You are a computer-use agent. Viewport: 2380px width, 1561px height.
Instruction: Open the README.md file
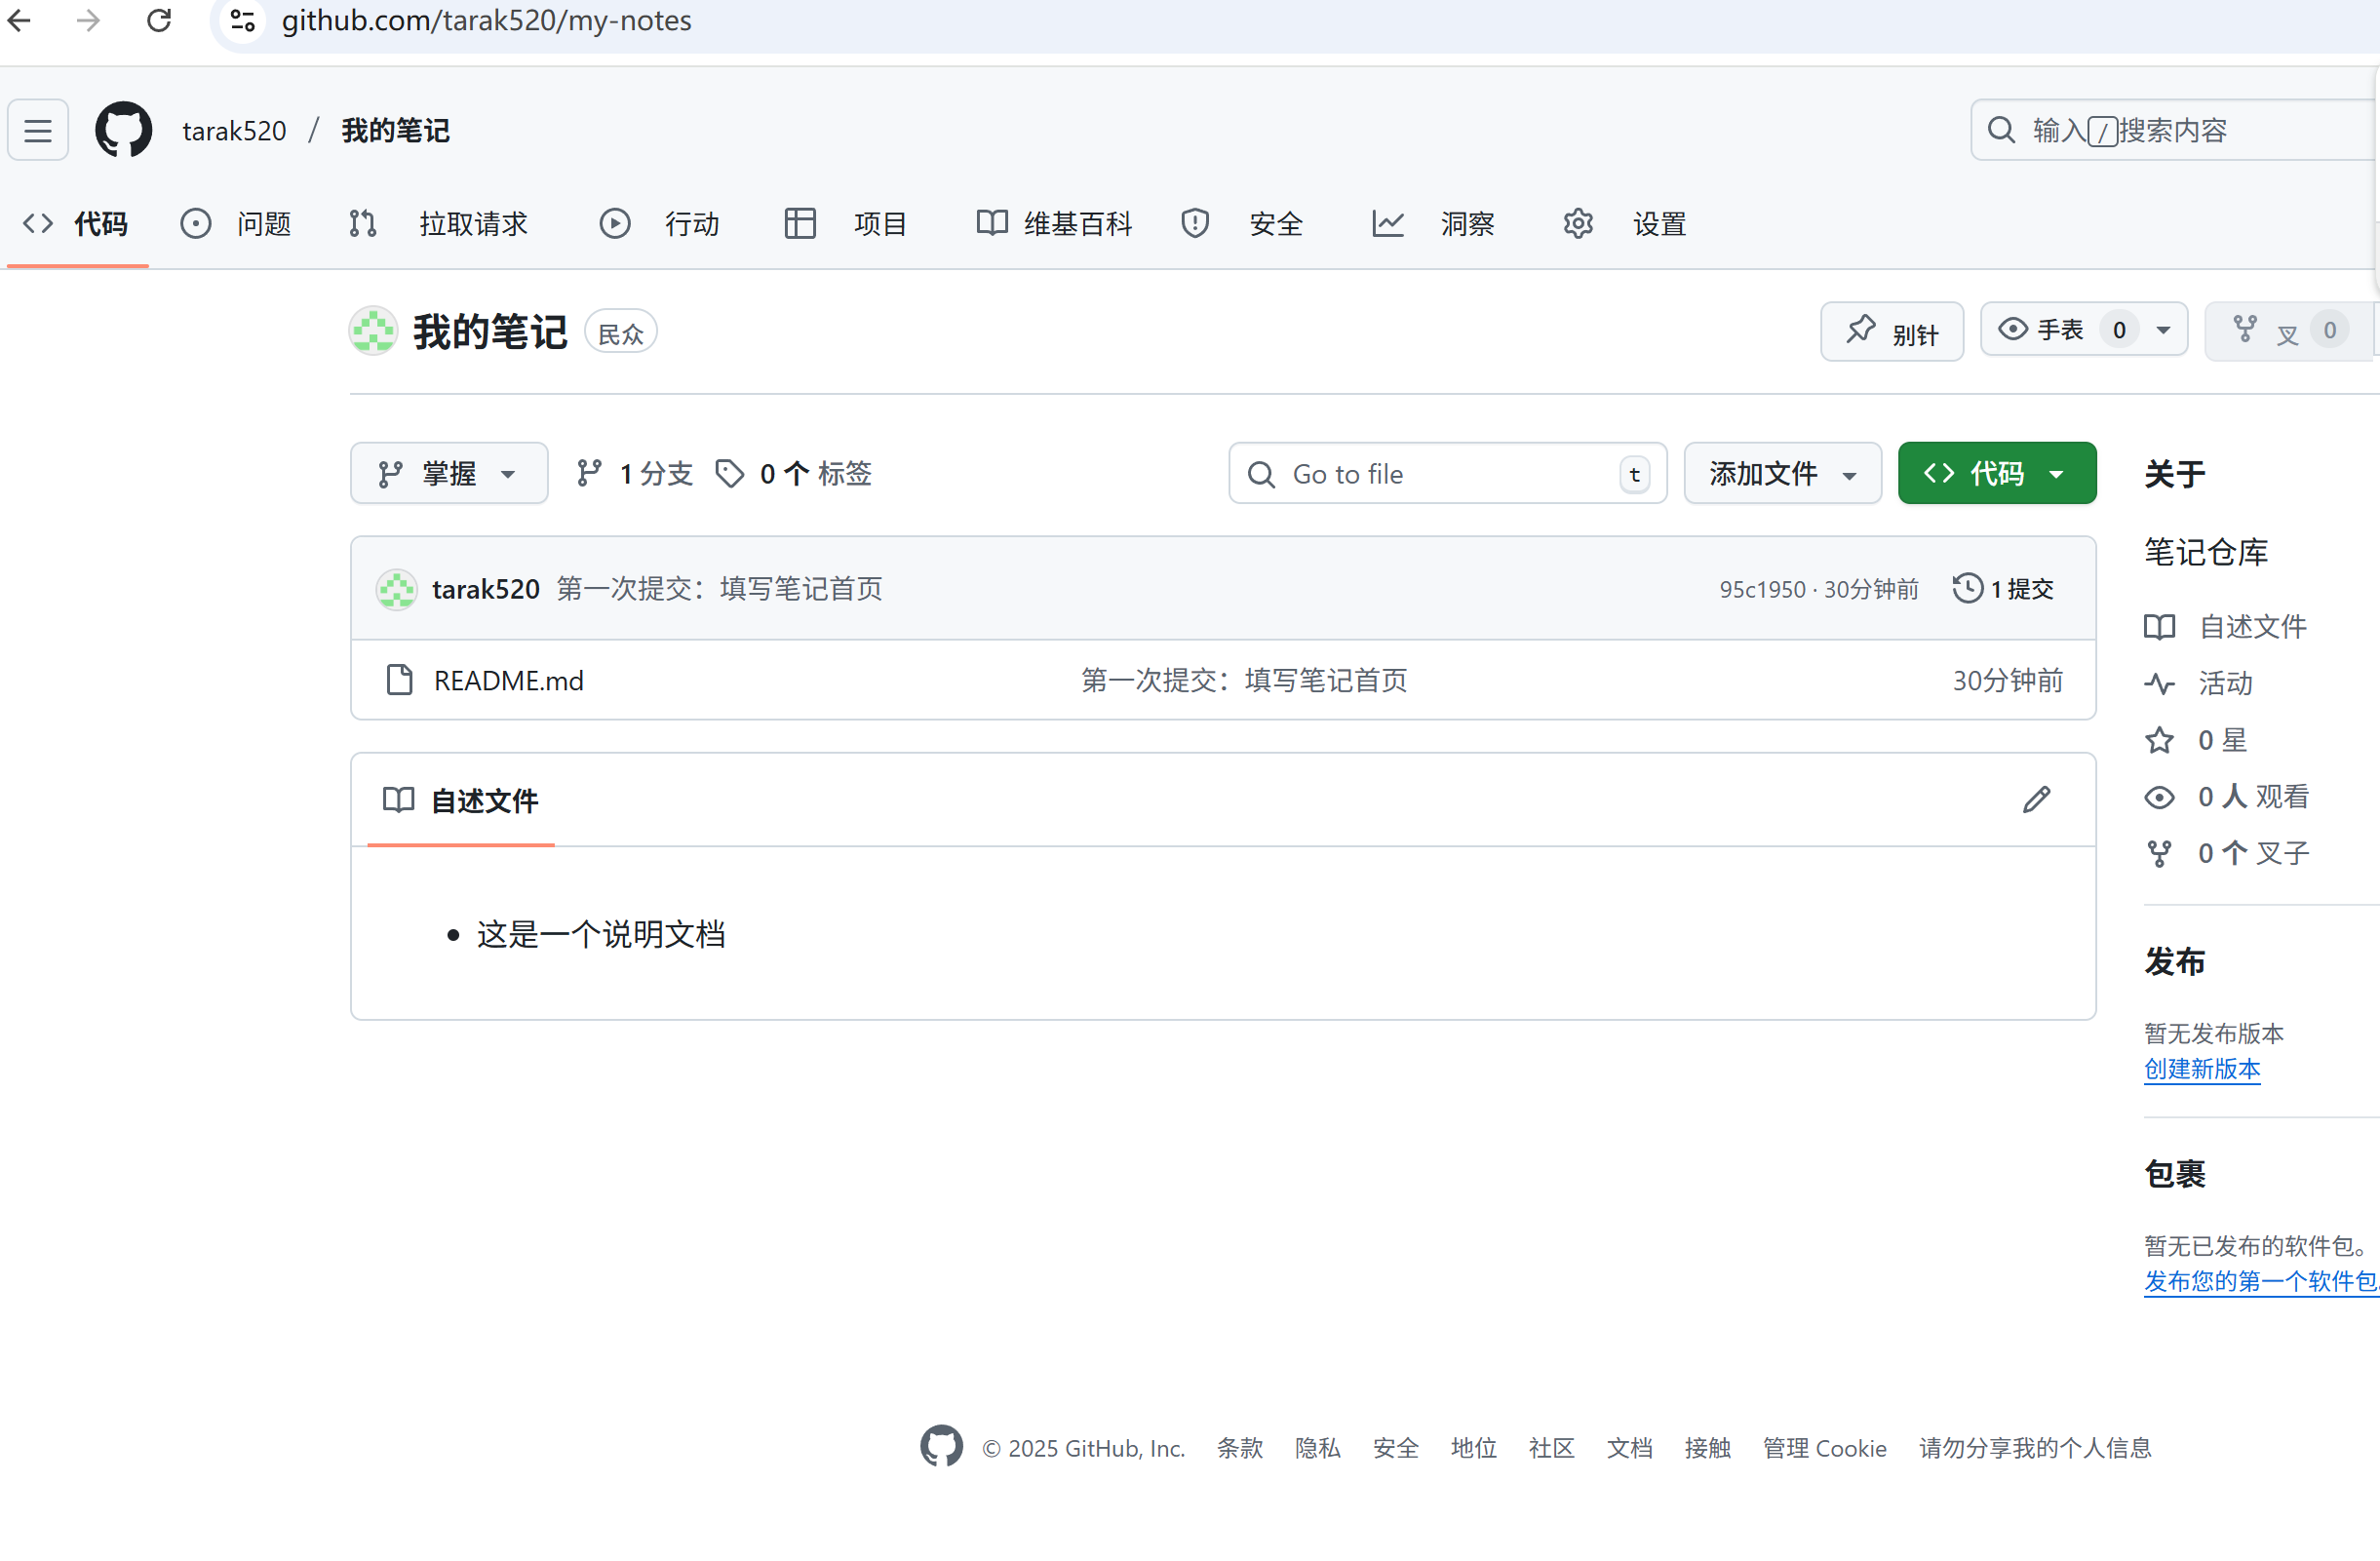click(508, 681)
